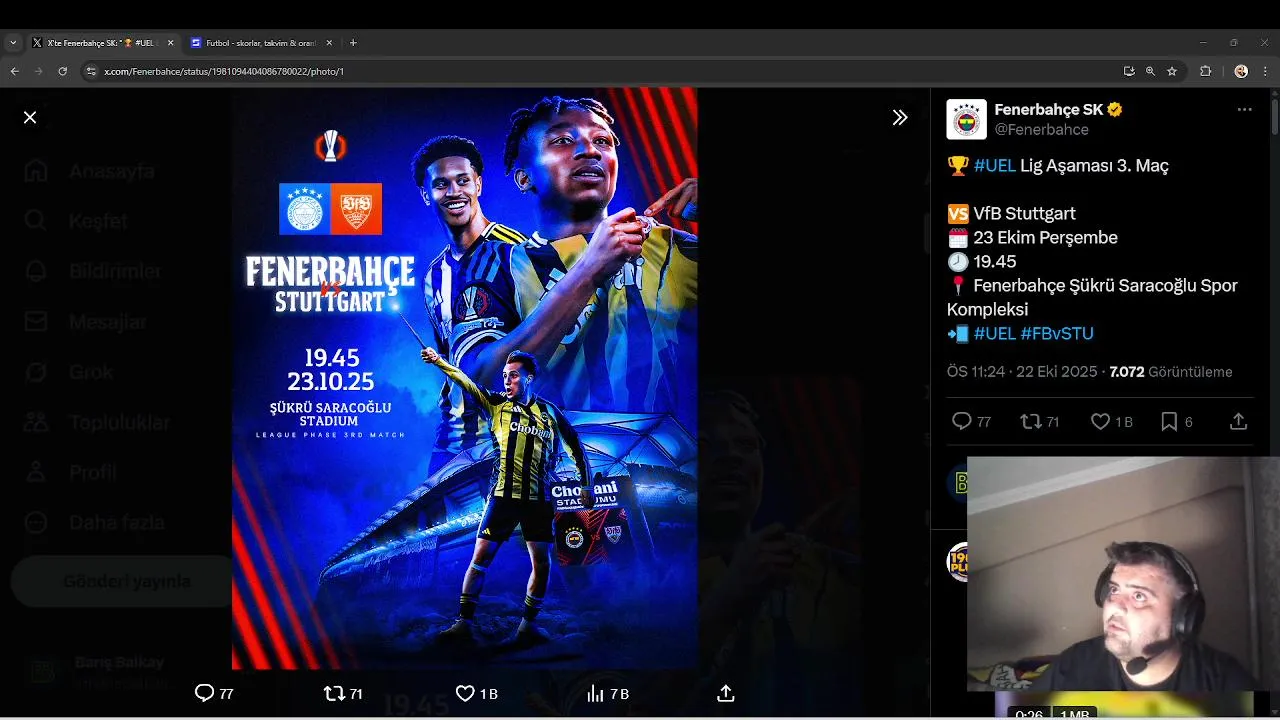Click the "Fenerbahçe Şükrü Saracoğlu Spor" venue text
The width and height of the screenshot is (1280, 720).
[1105, 286]
